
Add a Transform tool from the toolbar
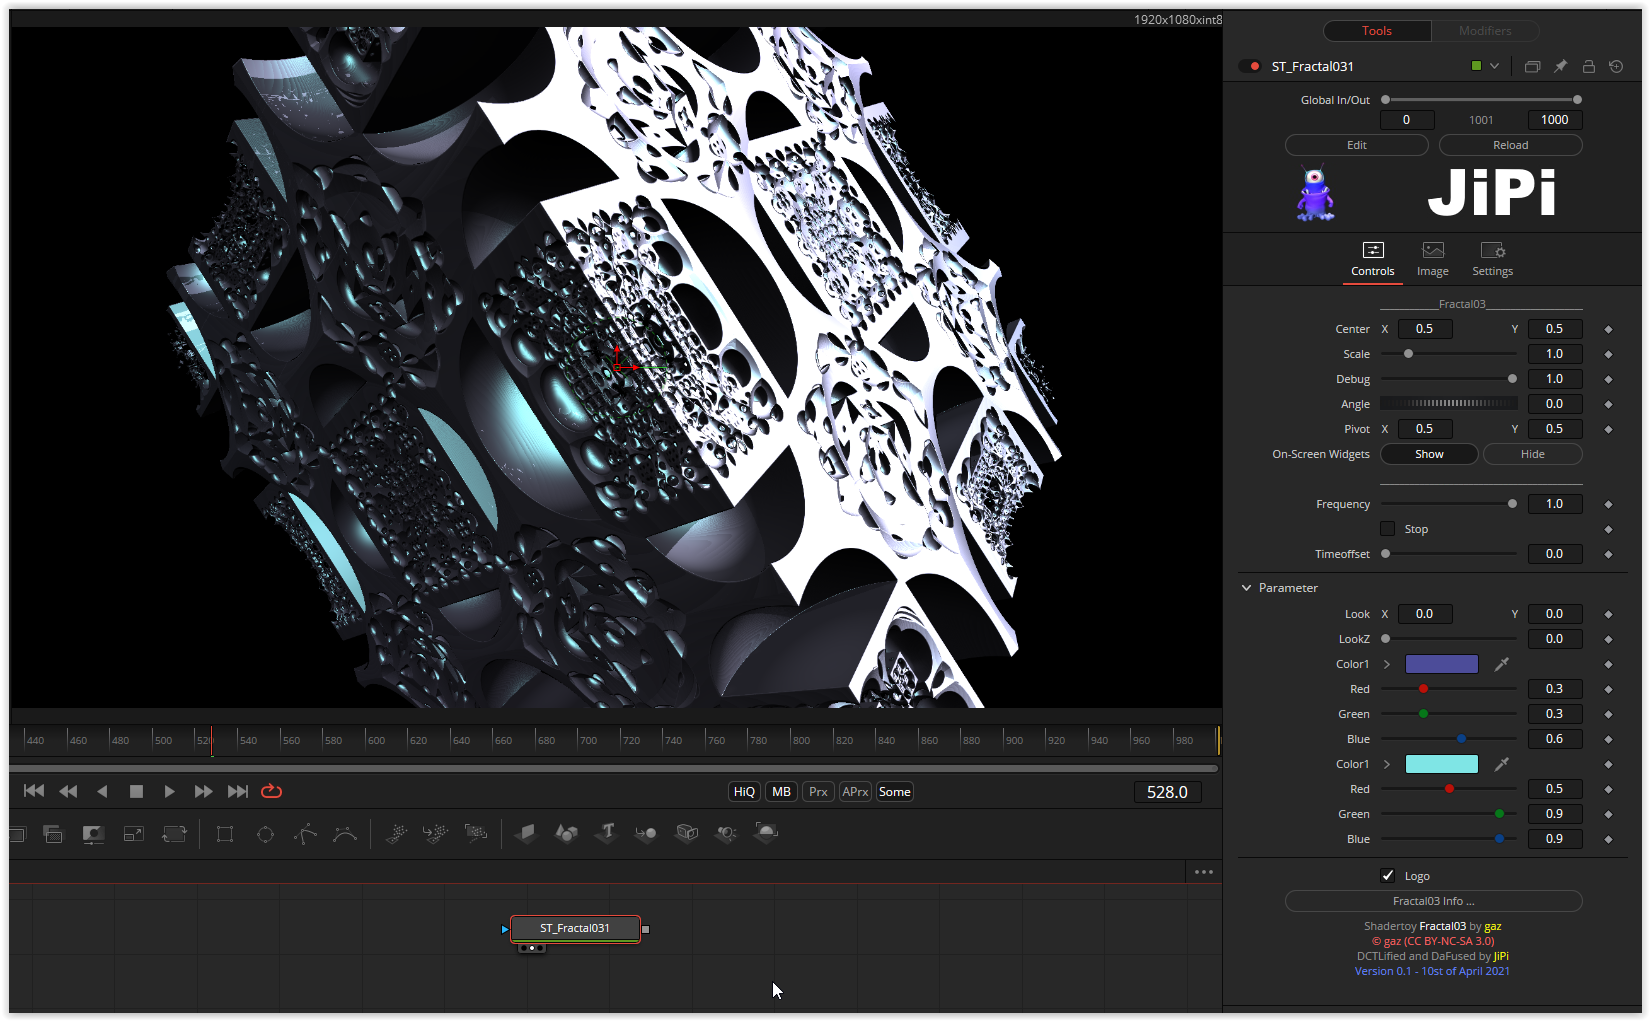(174, 833)
